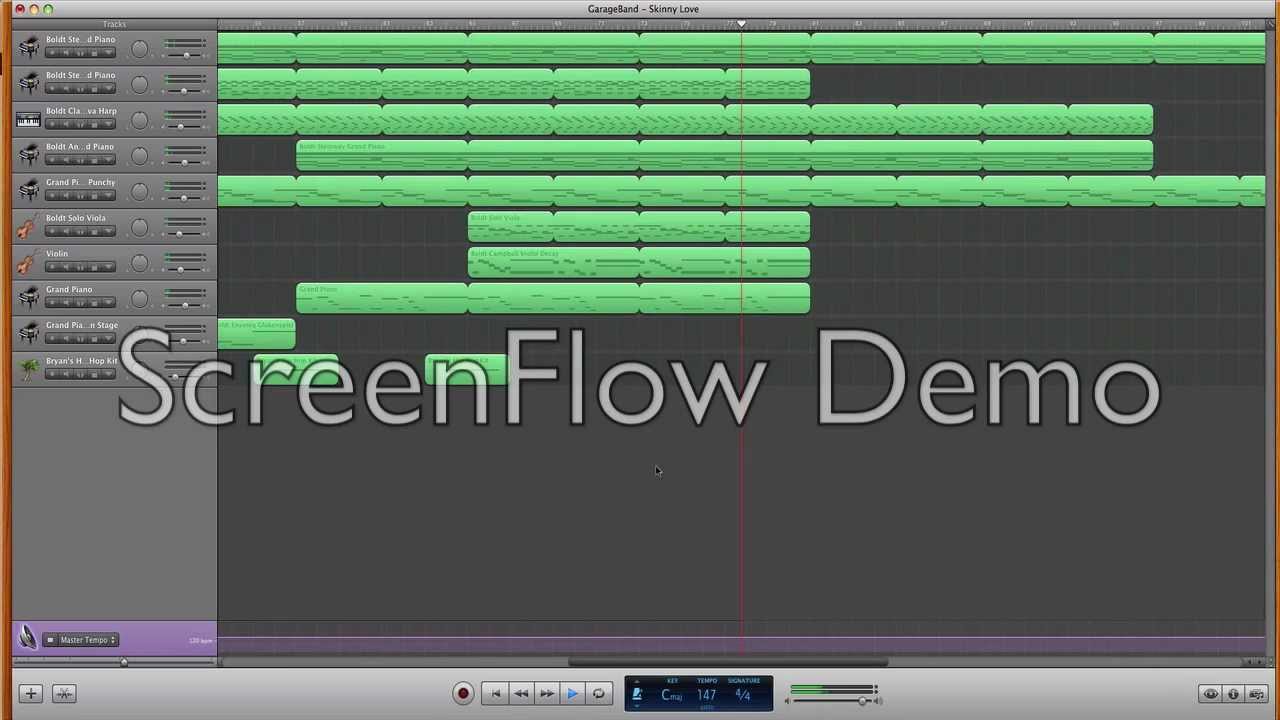Open the Cmaj key selector in LCD

(672, 695)
